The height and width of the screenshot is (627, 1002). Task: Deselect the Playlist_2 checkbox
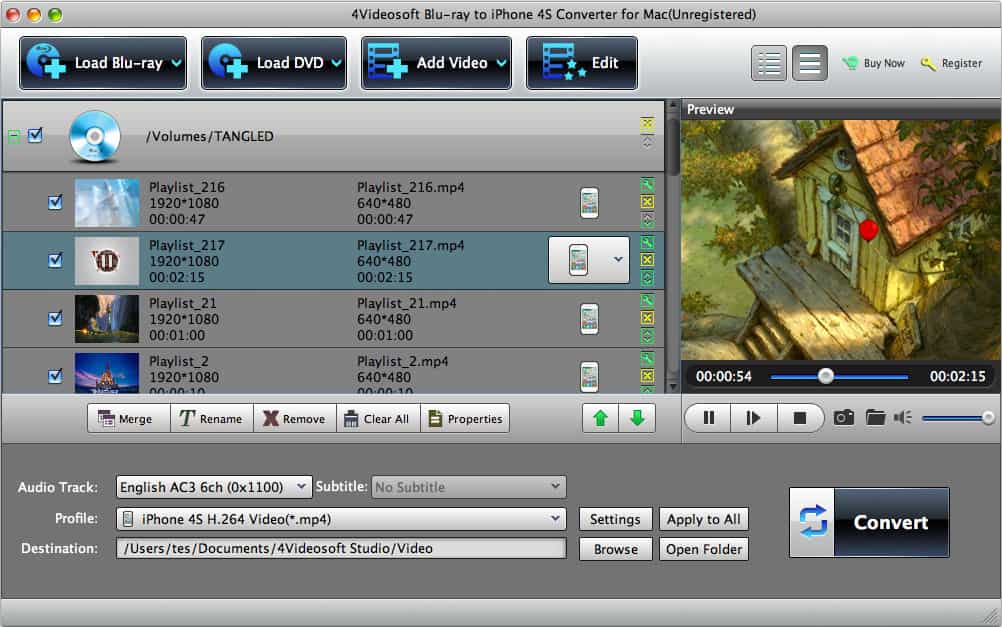[55, 376]
